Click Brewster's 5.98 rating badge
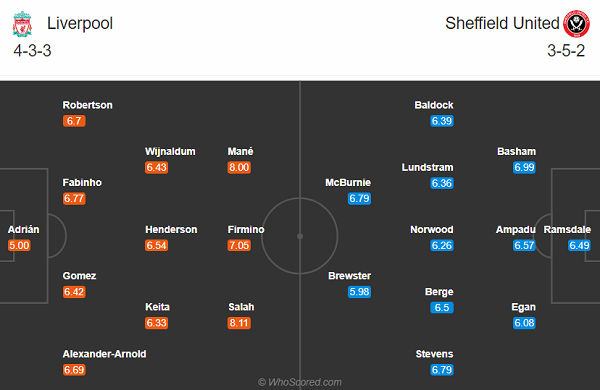Screen dimensions: 600x390 [x=359, y=292]
